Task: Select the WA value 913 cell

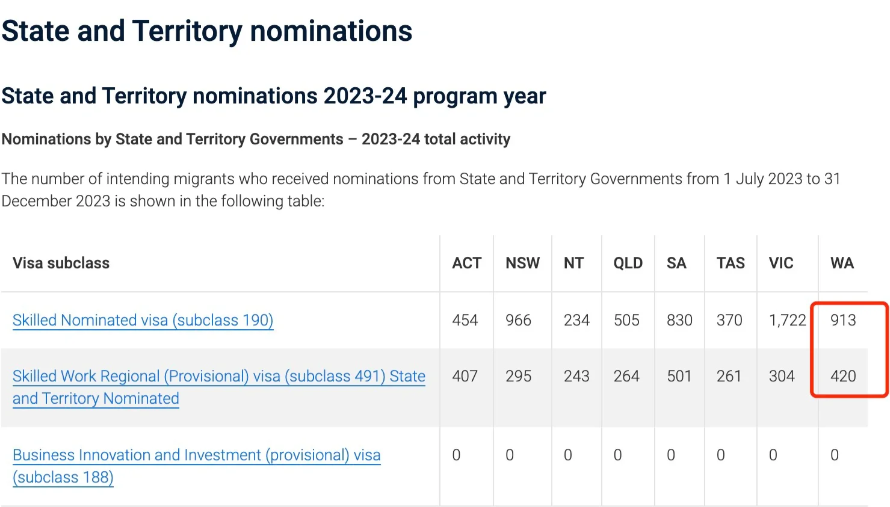Action: pyautogui.click(x=843, y=320)
